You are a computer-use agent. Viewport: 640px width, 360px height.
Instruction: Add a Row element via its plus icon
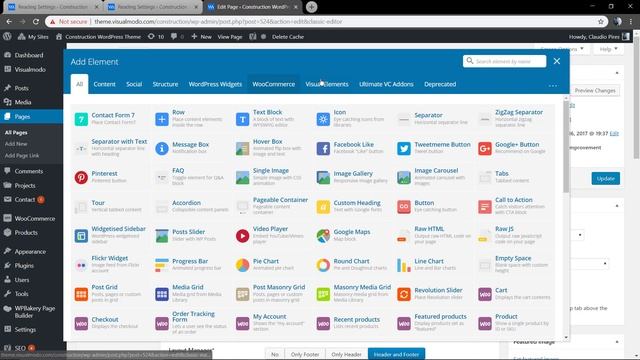point(162,119)
